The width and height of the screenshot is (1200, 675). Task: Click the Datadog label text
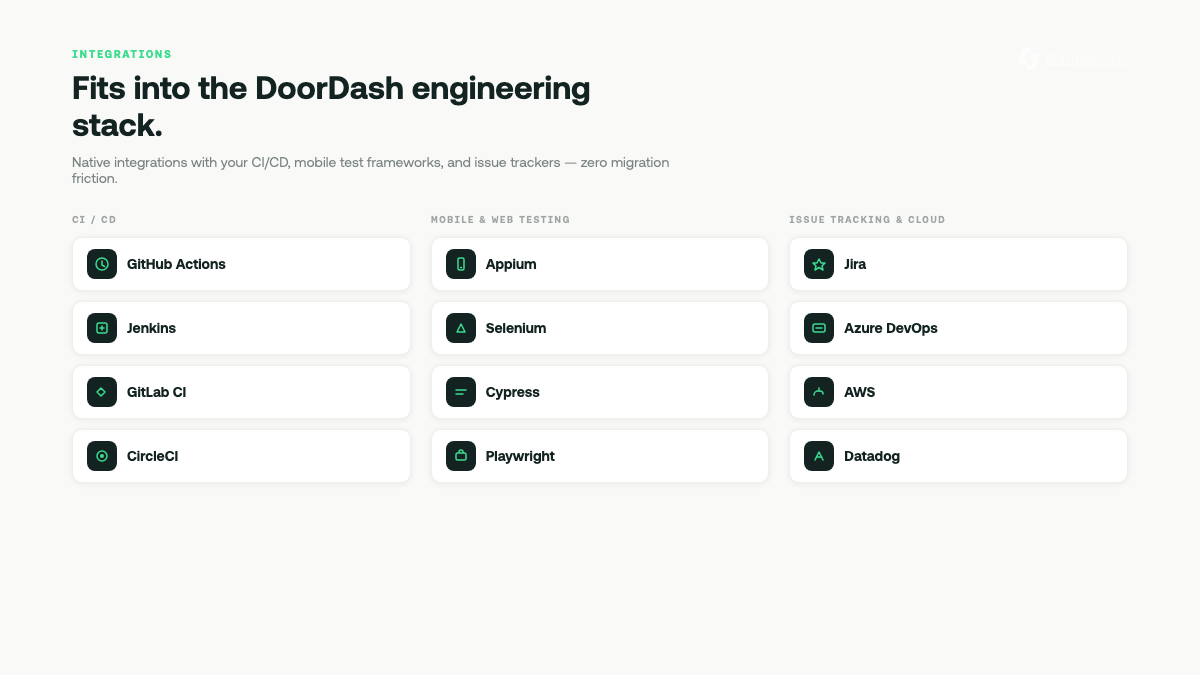872,456
